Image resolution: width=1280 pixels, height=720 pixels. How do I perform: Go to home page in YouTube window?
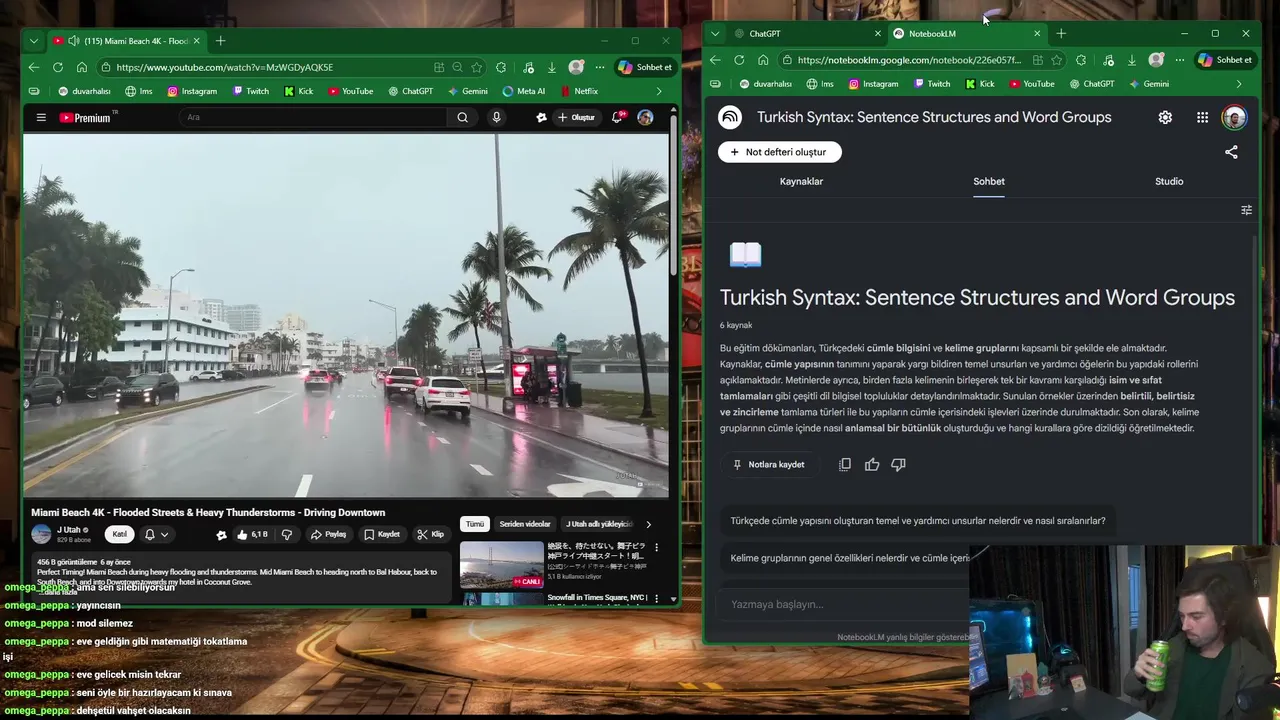click(x=82, y=67)
